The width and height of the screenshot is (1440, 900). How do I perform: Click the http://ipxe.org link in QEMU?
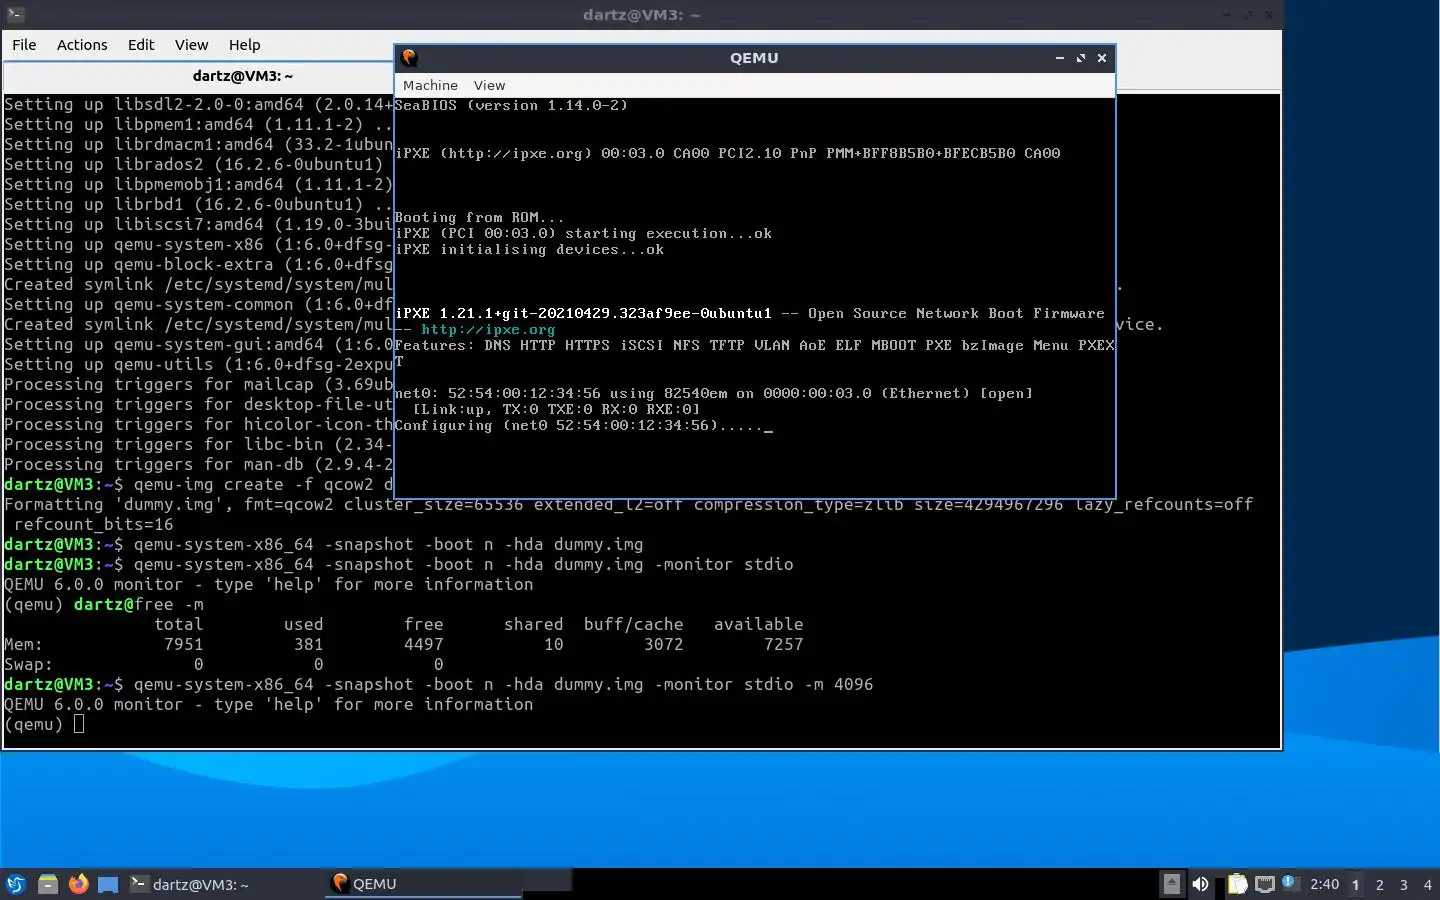tap(488, 329)
